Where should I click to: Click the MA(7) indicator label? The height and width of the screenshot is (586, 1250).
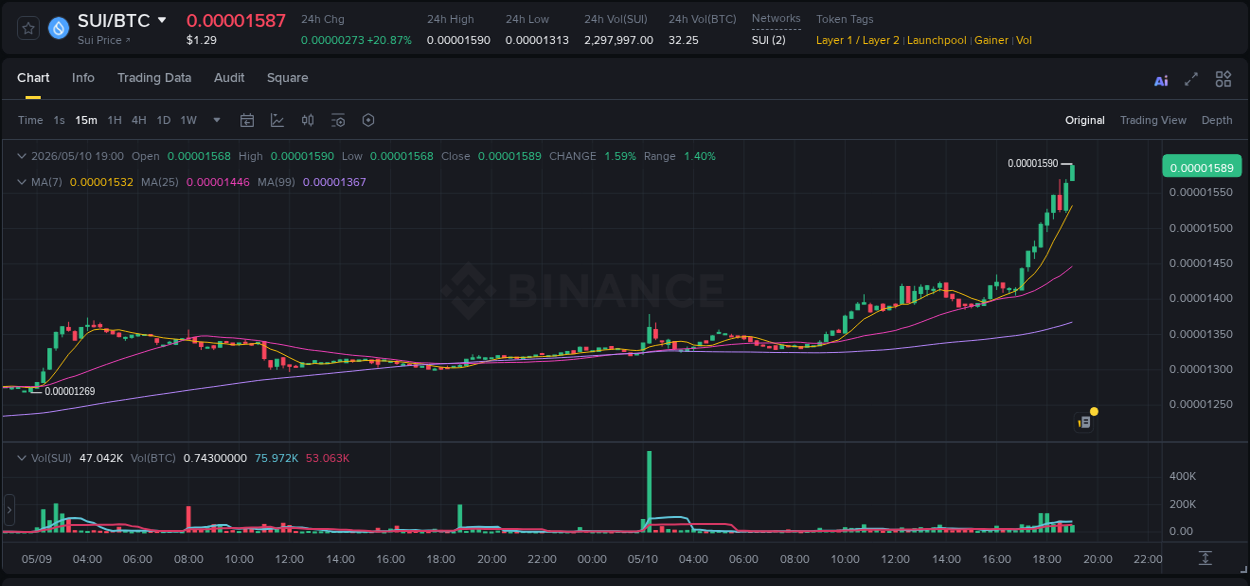tap(47, 182)
